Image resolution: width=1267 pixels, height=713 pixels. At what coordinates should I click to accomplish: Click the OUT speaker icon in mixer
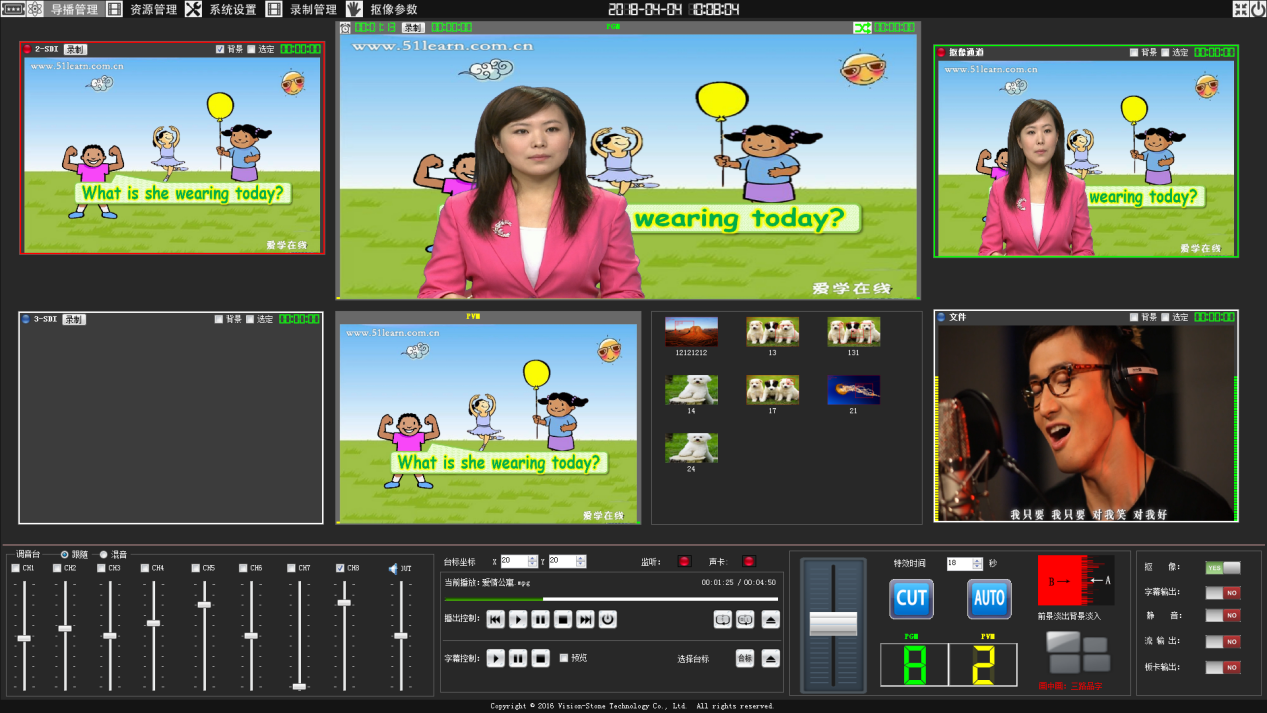pos(393,568)
